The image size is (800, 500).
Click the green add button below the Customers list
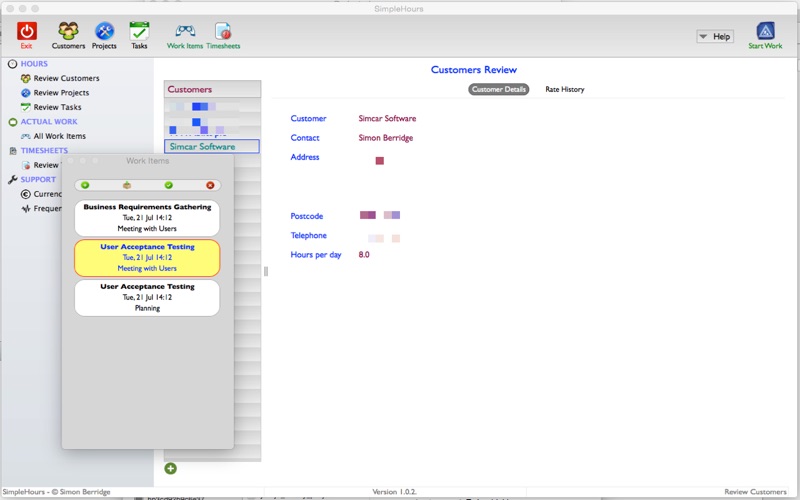pyautogui.click(x=170, y=468)
